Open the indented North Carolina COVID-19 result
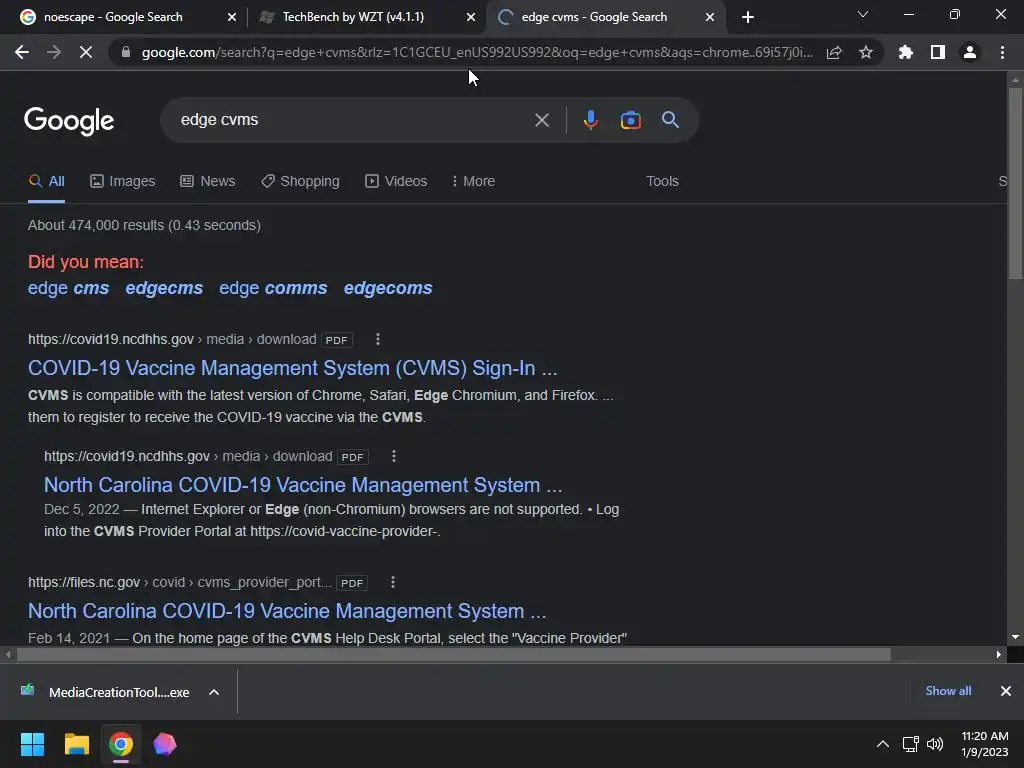This screenshot has height=768, width=1024. pyautogui.click(x=303, y=485)
